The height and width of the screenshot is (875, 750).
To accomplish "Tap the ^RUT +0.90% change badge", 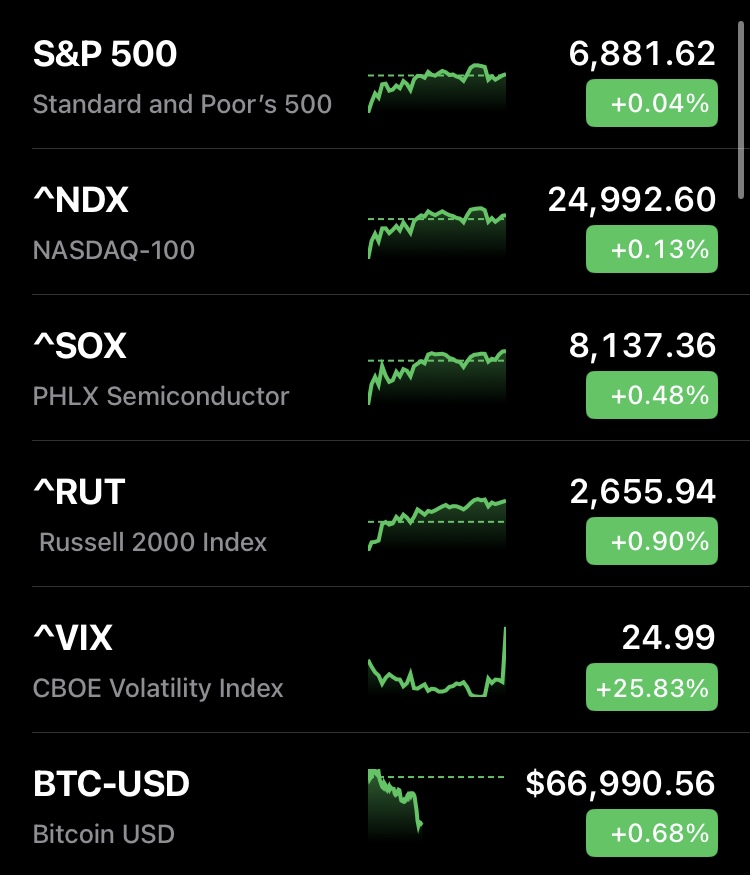I will click(651, 541).
